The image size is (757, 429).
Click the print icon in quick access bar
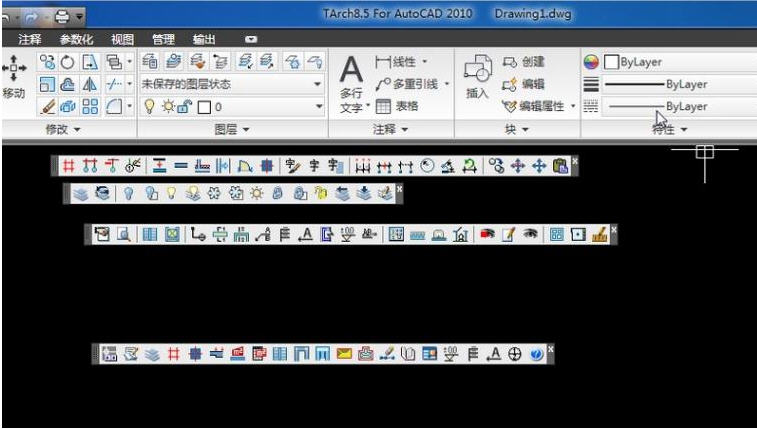coord(62,17)
